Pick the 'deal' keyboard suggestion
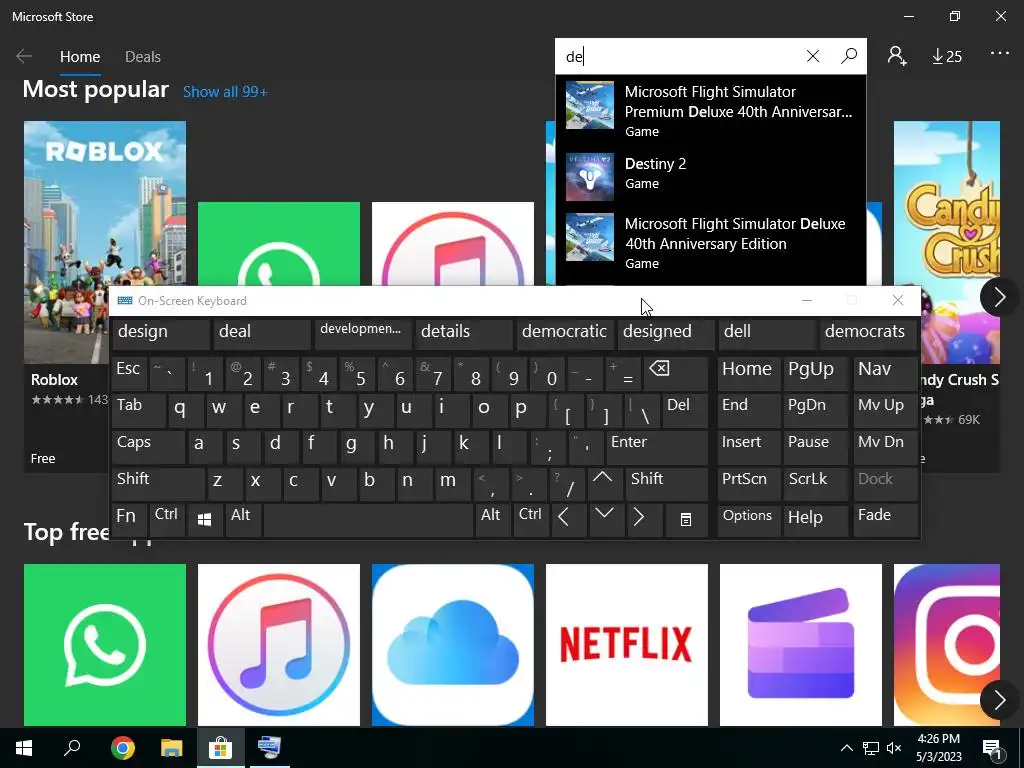This screenshot has height=768, width=1024. coord(262,333)
